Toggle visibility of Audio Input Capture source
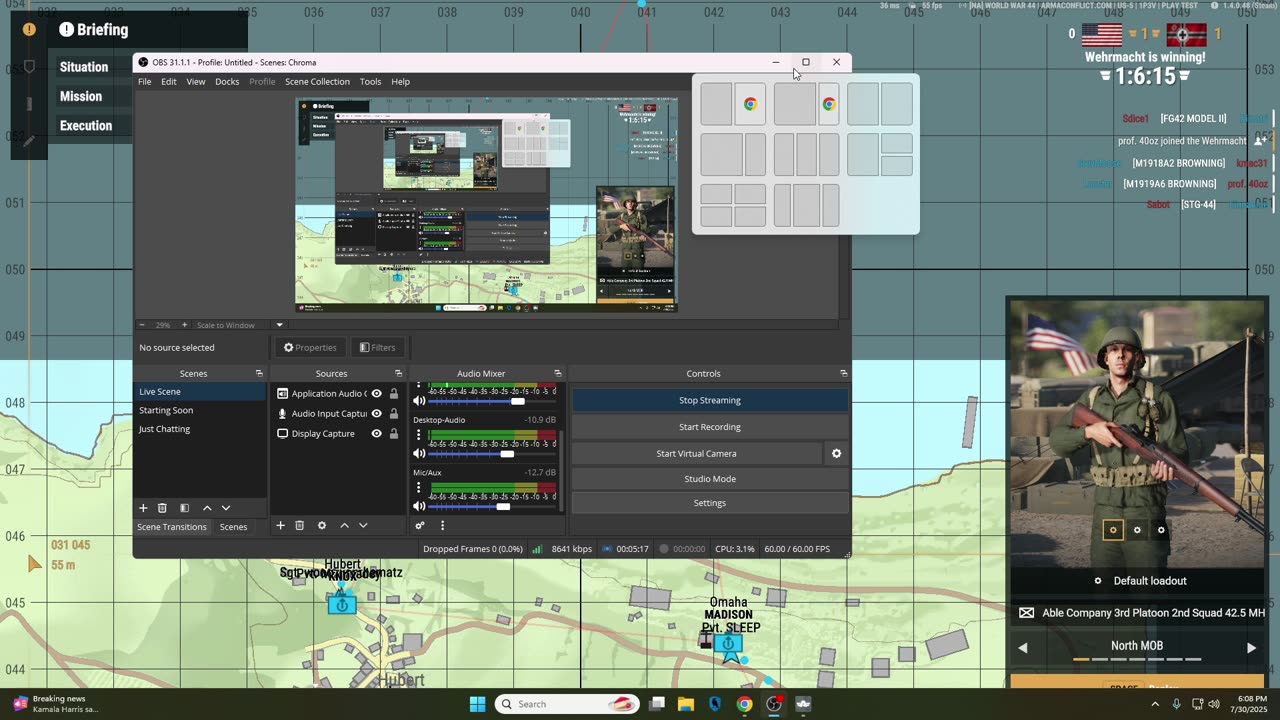Viewport: 1280px width, 720px height. 376,413
